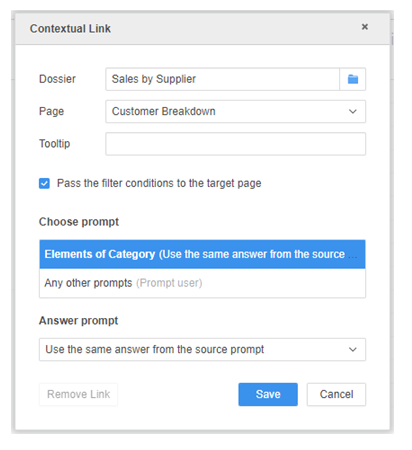Cancel the contextual link dialog

tap(336, 394)
